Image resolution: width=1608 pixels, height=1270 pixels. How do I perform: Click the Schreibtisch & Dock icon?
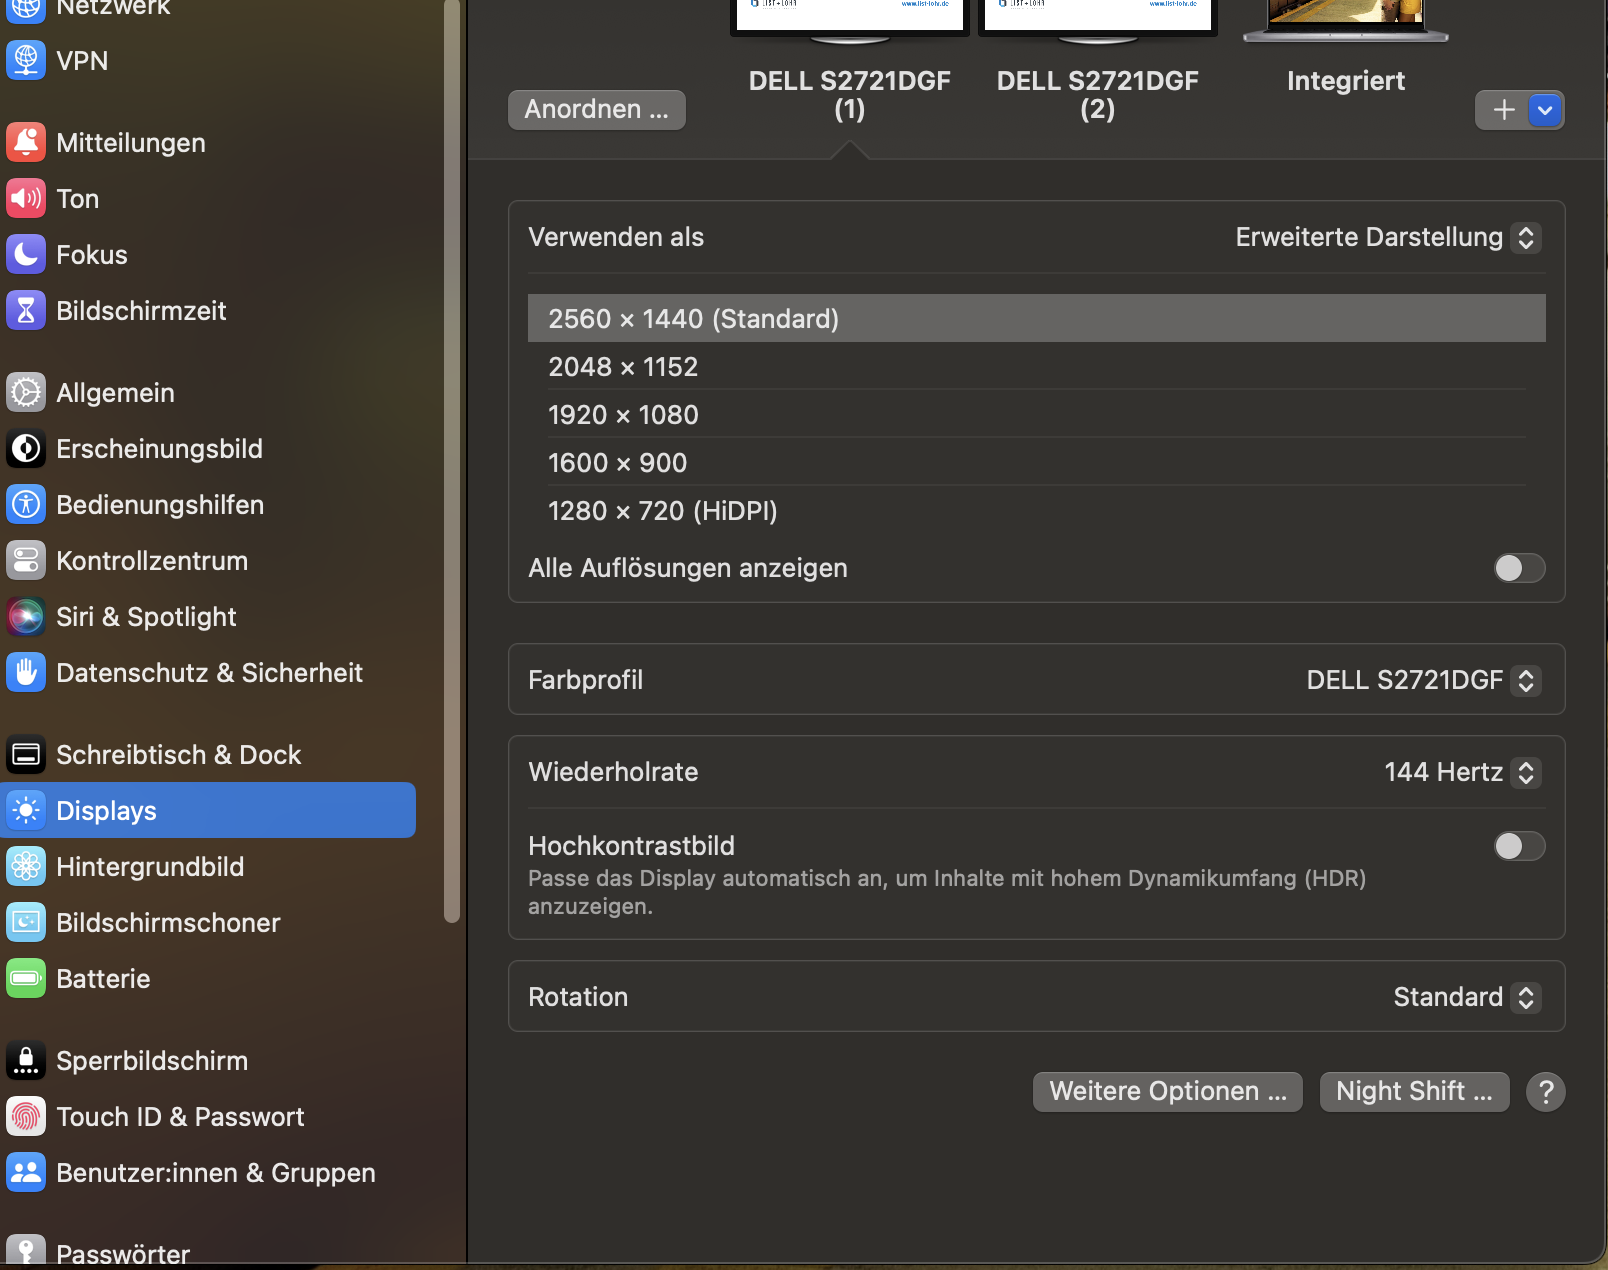click(x=26, y=754)
